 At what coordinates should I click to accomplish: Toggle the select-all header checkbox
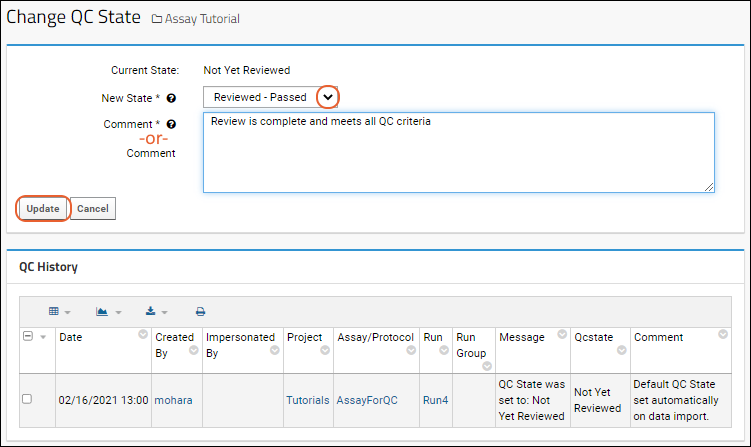[28, 336]
